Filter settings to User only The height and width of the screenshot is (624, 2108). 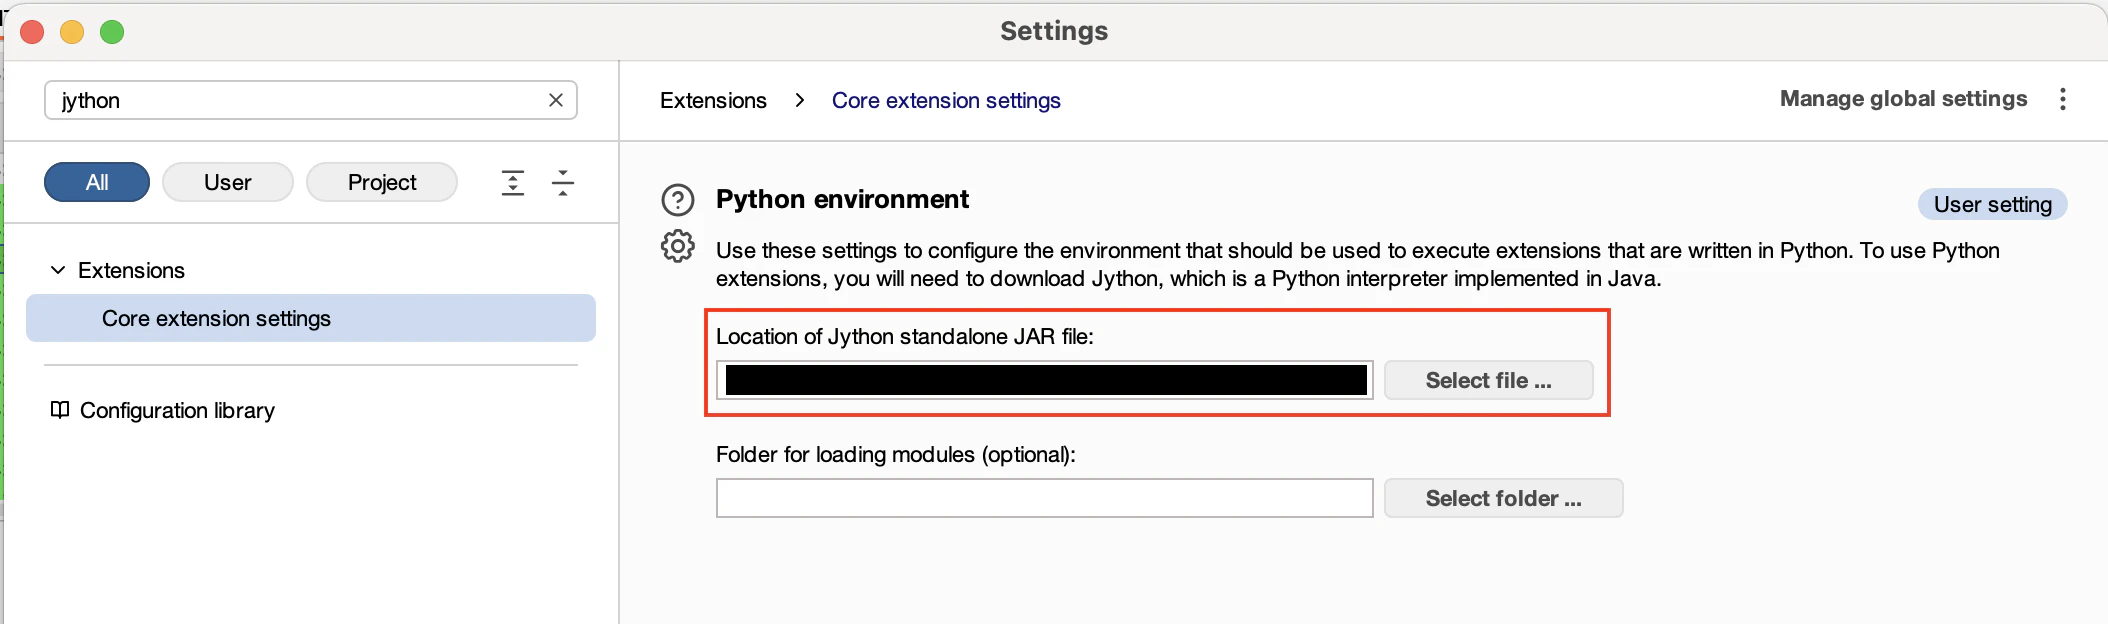228,182
